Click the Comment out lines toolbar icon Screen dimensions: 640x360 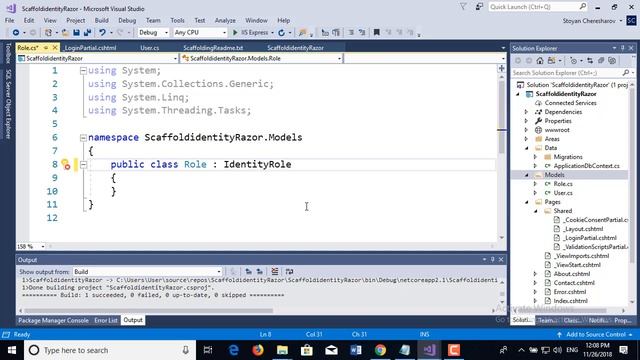pyautogui.click(x=351, y=32)
